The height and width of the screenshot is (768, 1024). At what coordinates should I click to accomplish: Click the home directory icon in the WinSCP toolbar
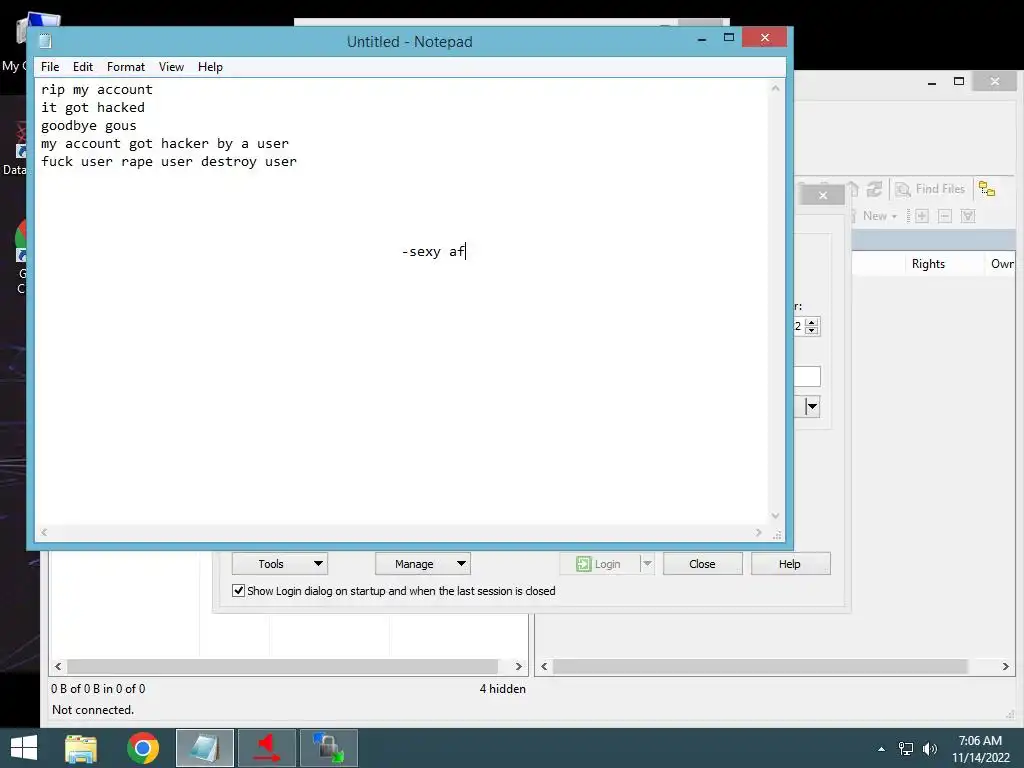click(x=854, y=189)
